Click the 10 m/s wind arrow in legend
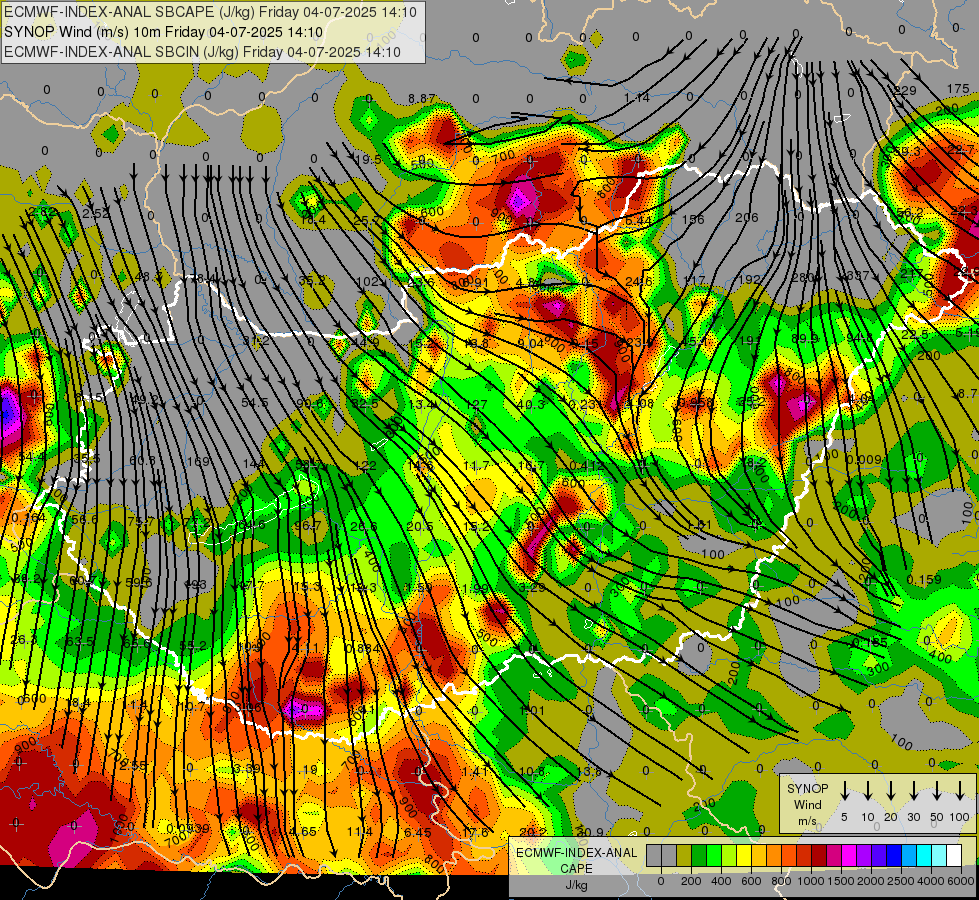Image resolution: width=979 pixels, height=900 pixels. tap(867, 791)
